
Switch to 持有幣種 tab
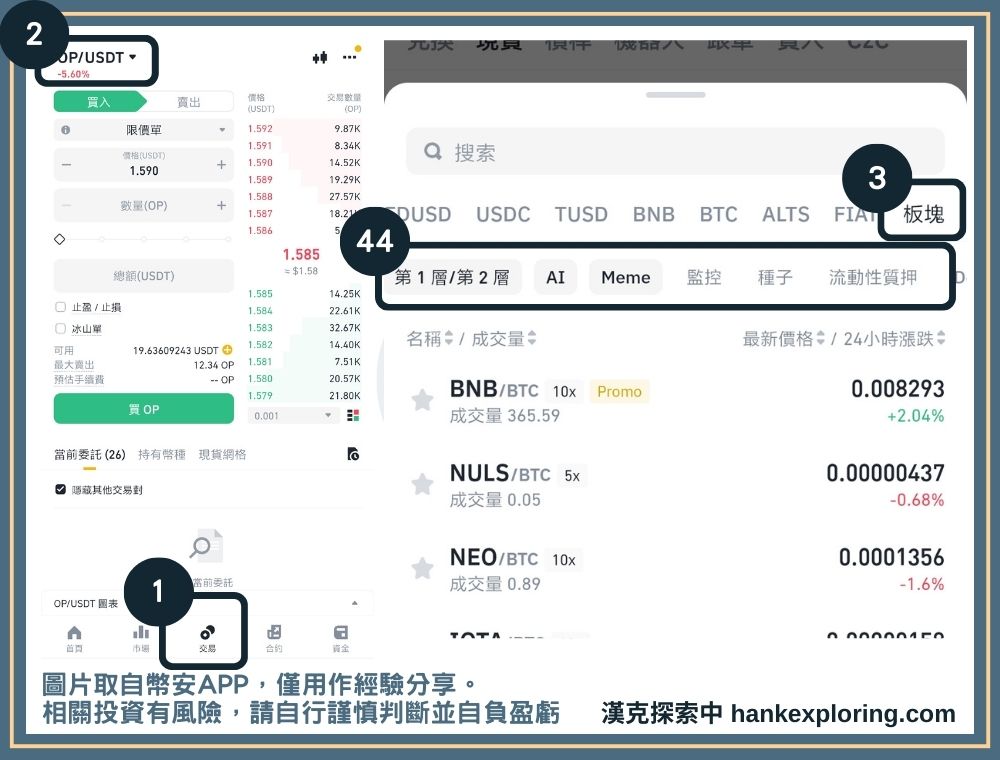point(161,454)
